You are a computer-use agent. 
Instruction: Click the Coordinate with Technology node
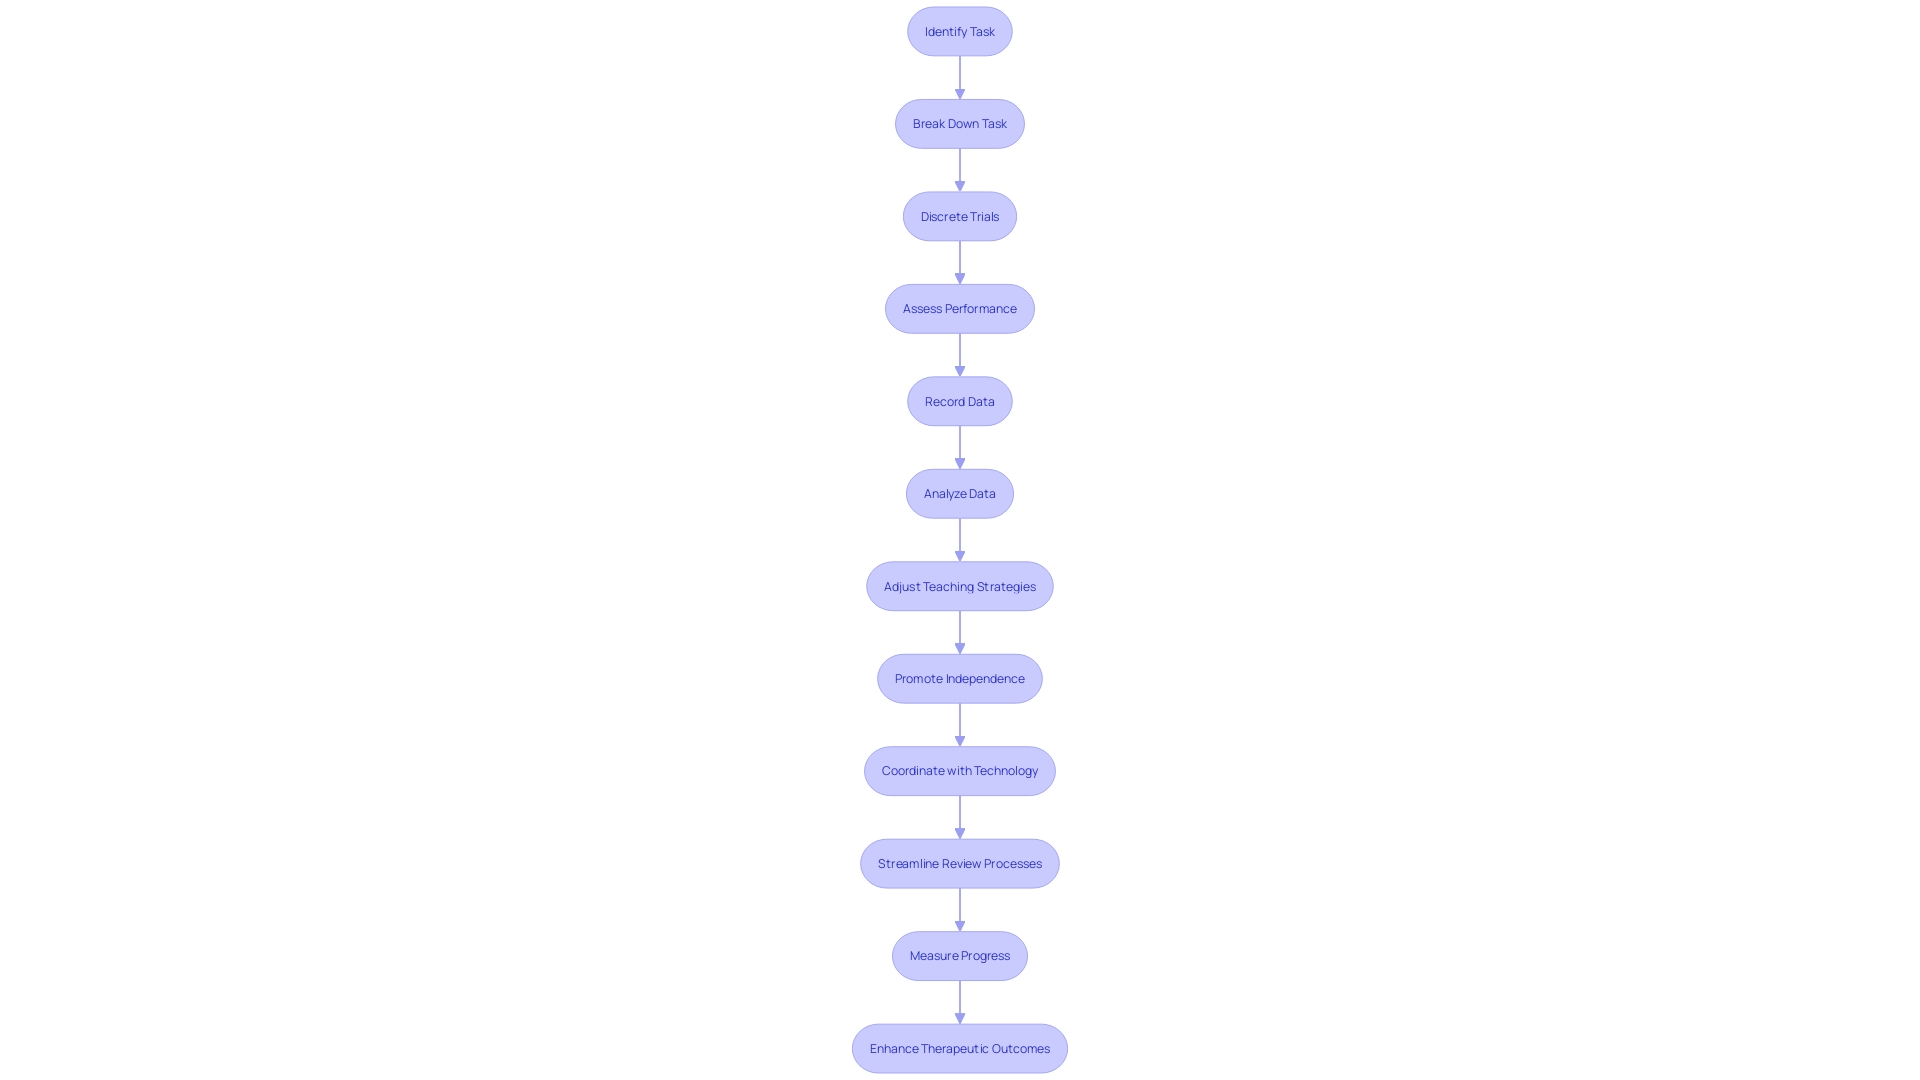coord(959,770)
